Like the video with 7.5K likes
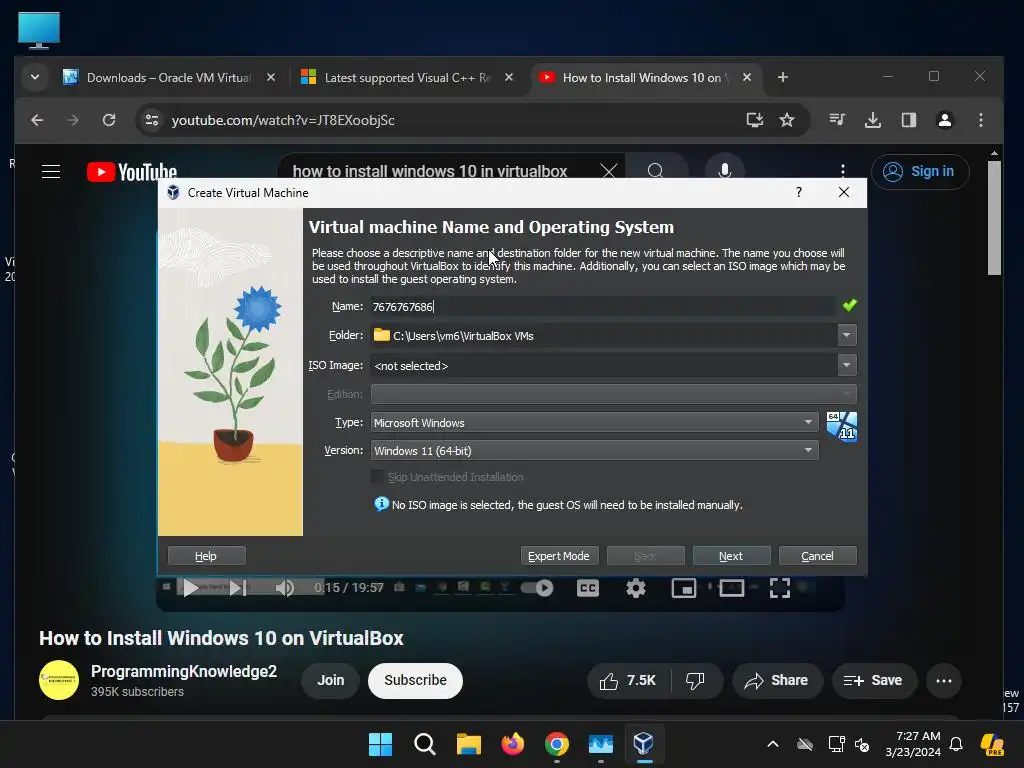This screenshot has height=768, width=1024. point(627,680)
